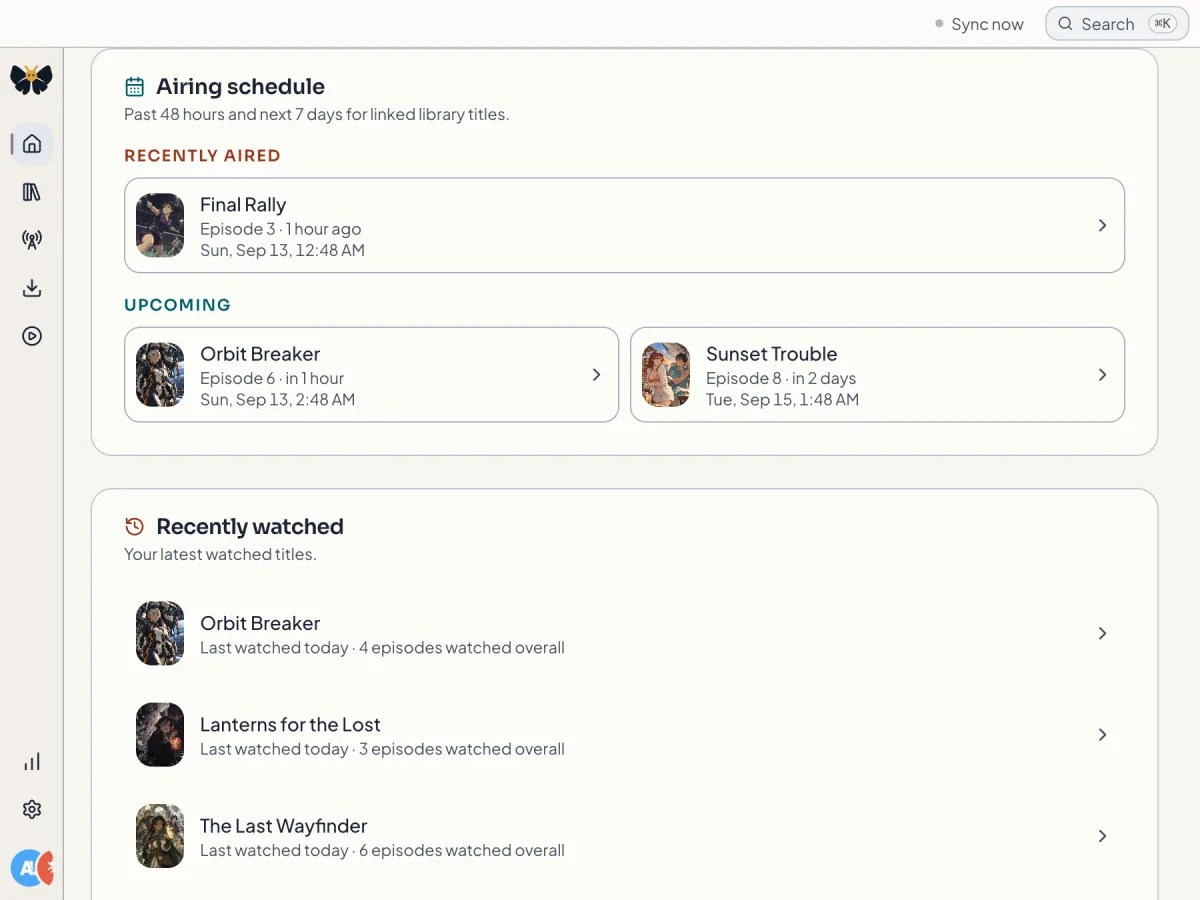This screenshot has height=900, width=1200.
Task: Click '3 episodes watched overall' text
Action: tap(462, 749)
